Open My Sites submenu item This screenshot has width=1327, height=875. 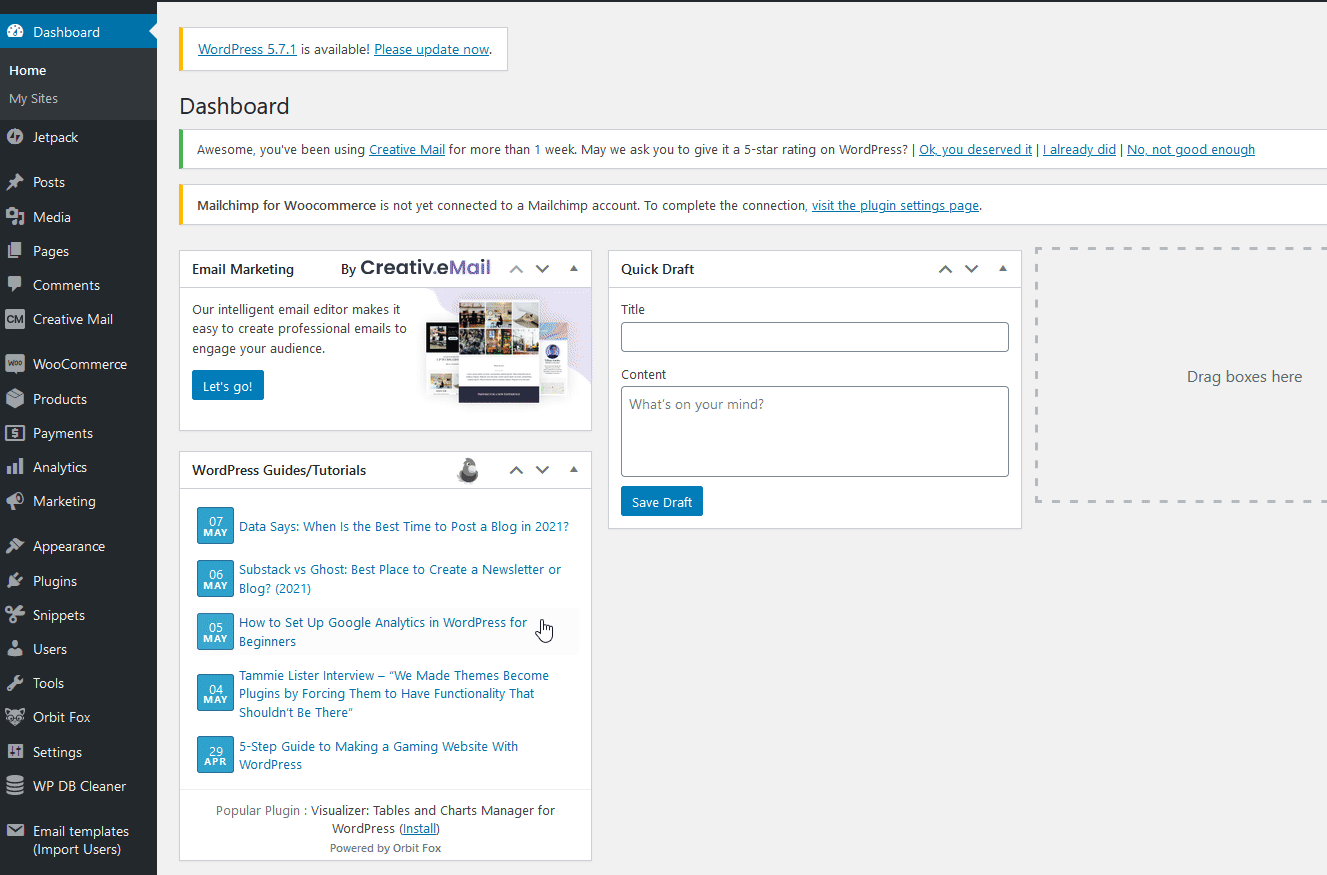tap(34, 99)
